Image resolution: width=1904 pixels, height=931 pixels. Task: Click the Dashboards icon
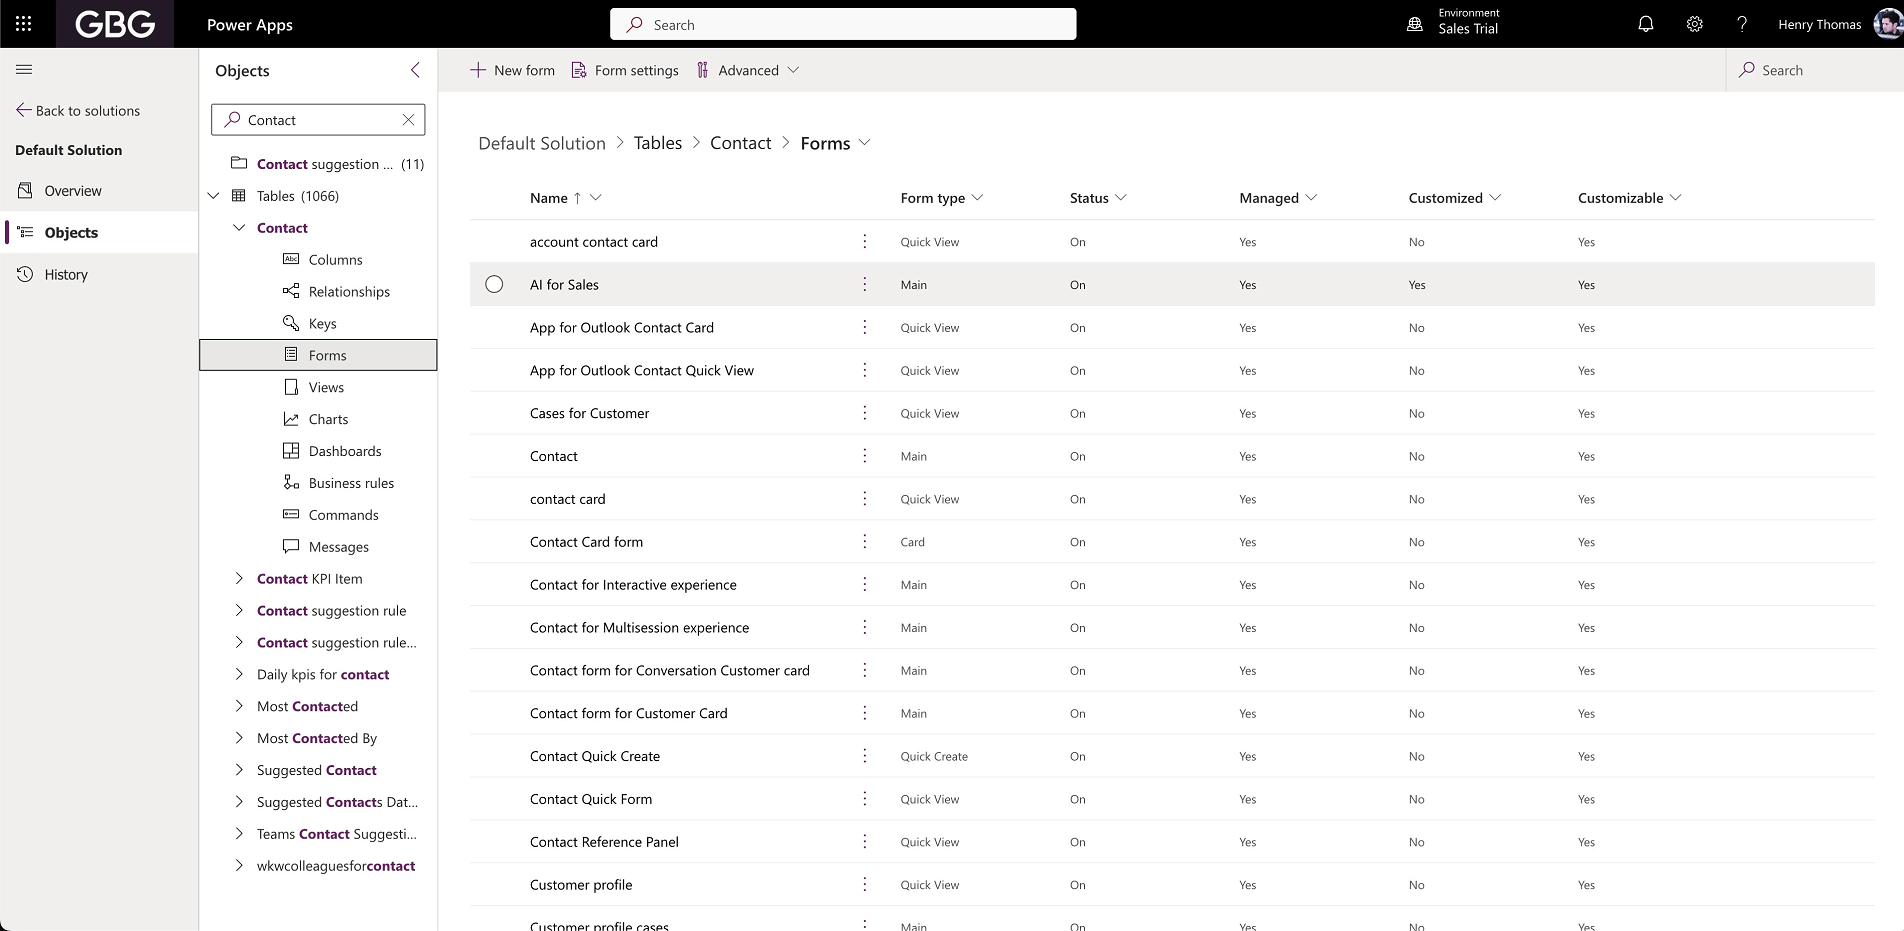(x=290, y=451)
